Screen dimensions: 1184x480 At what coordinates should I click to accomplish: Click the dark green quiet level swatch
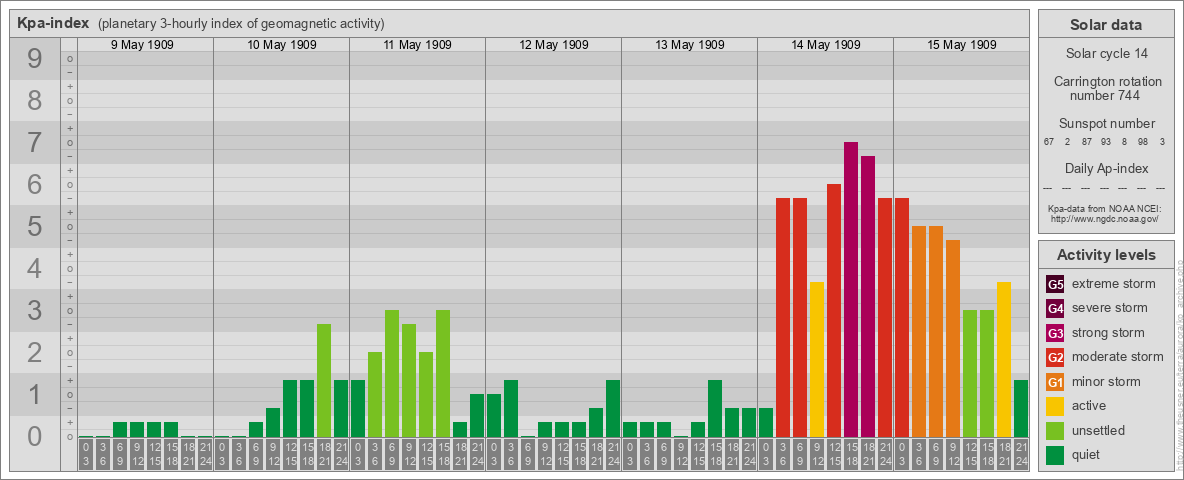coord(1055,454)
